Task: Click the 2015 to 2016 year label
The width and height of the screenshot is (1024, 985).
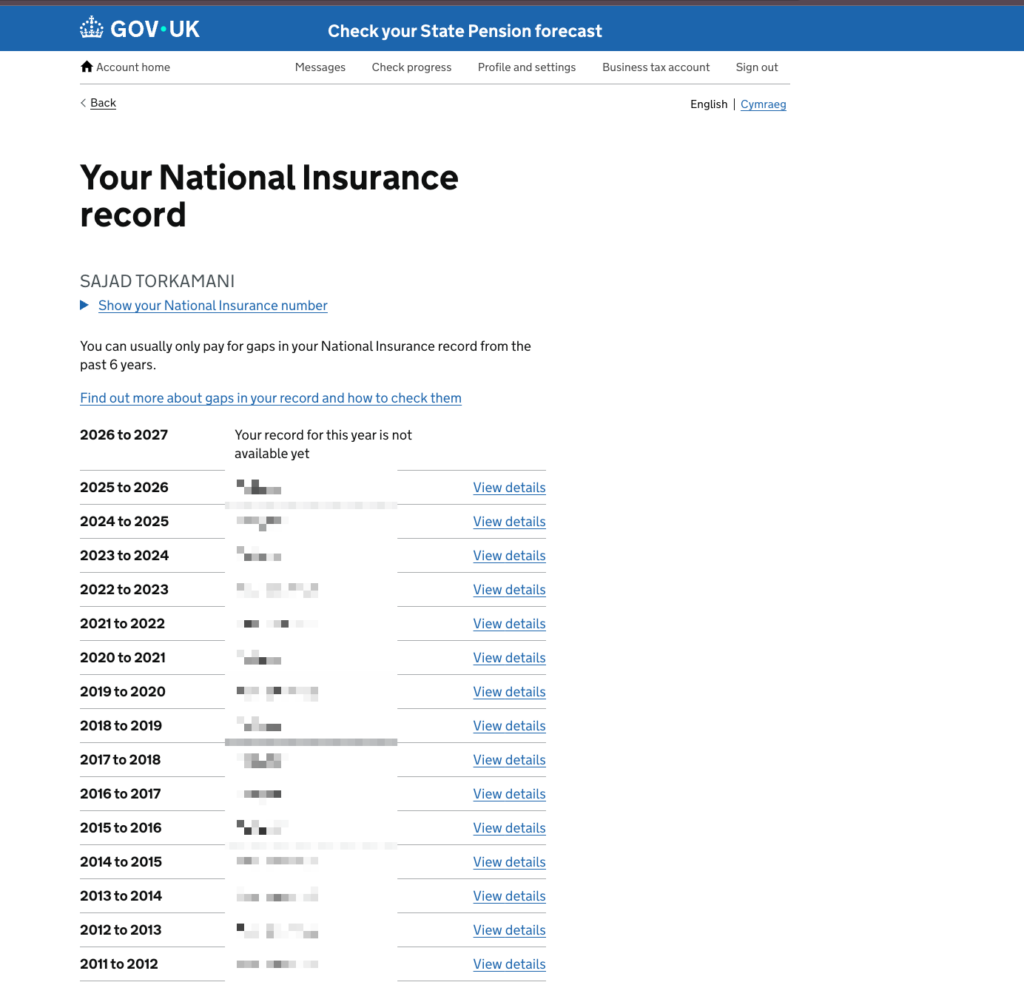Action: pyautogui.click(x=121, y=828)
